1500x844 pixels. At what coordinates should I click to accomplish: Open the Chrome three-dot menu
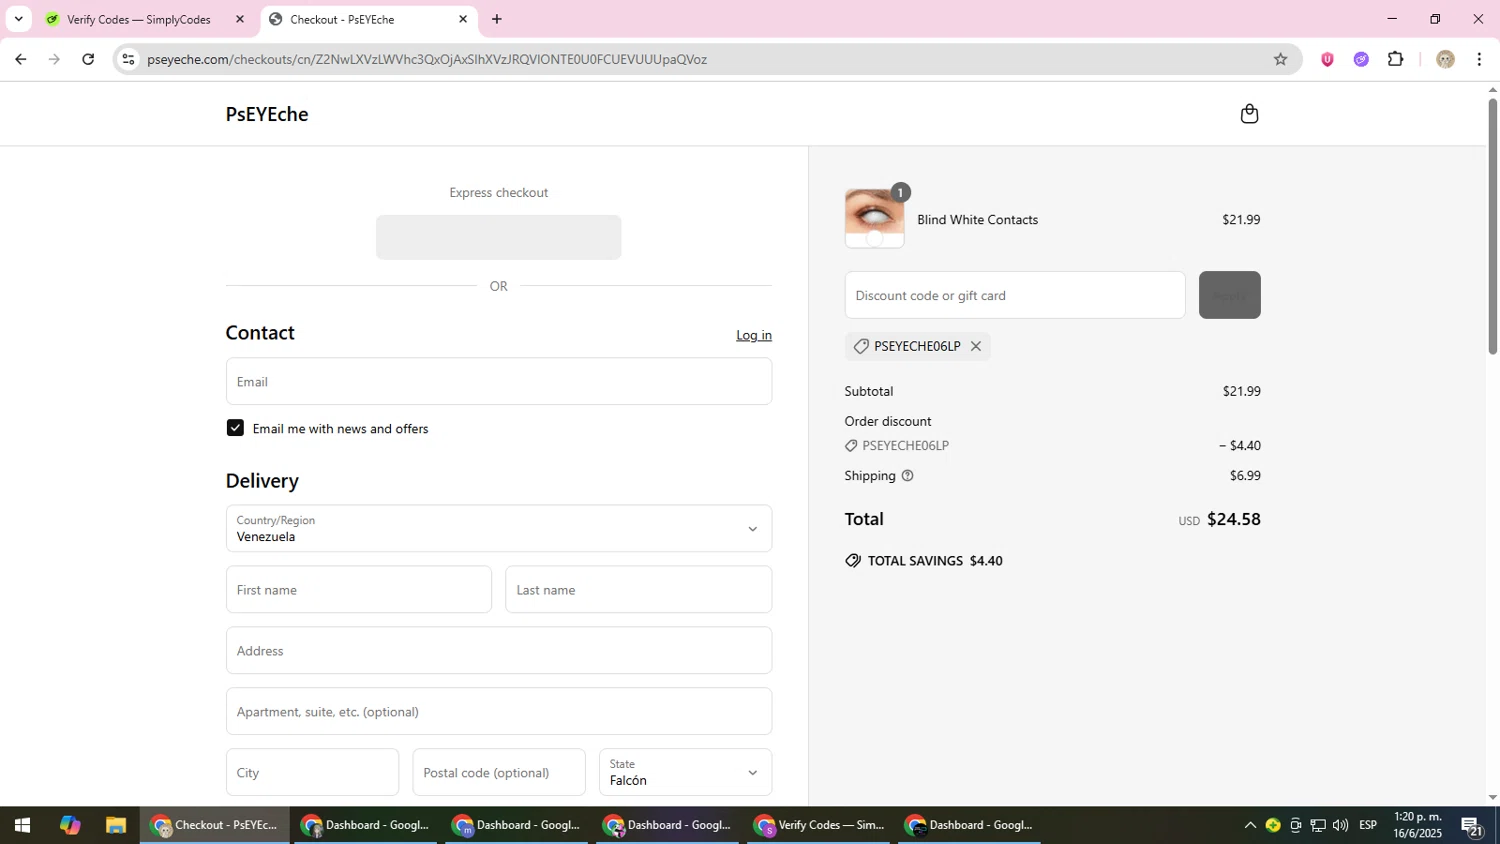pyautogui.click(x=1479, y=59)
